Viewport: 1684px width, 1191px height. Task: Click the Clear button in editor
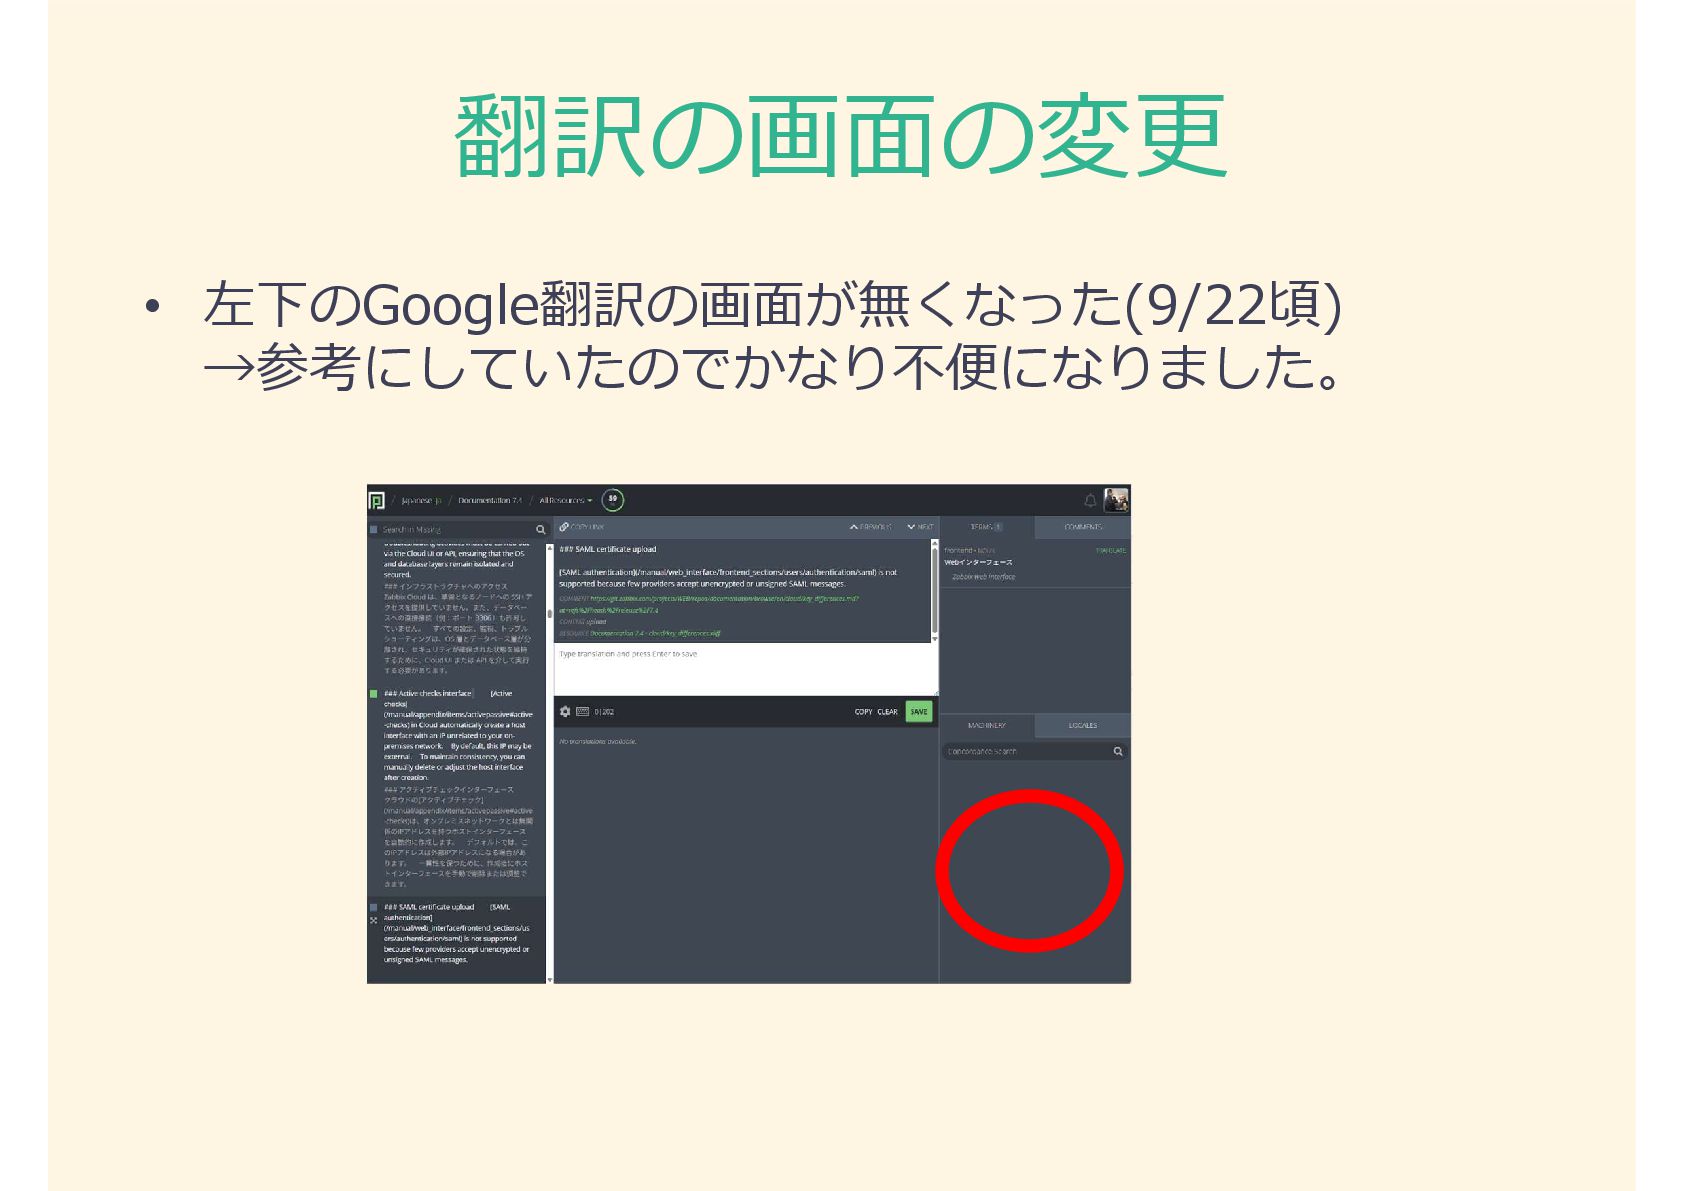pos(887,712)
